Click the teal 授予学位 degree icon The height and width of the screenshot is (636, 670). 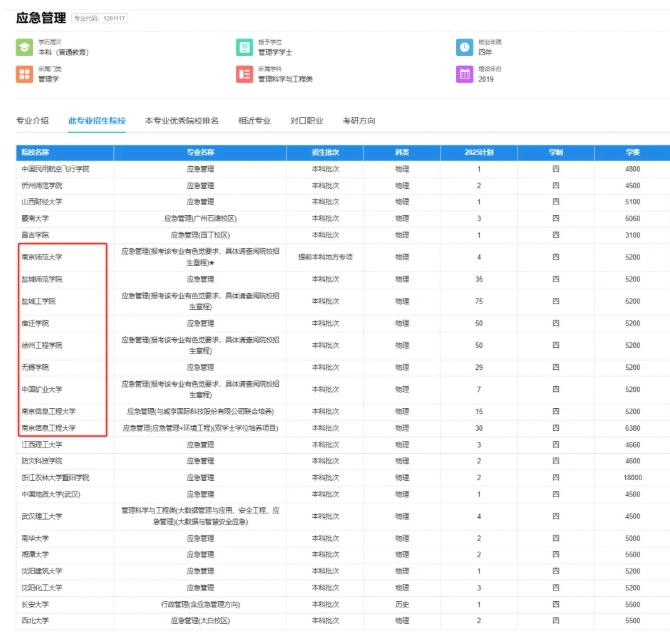coord(244,47)
